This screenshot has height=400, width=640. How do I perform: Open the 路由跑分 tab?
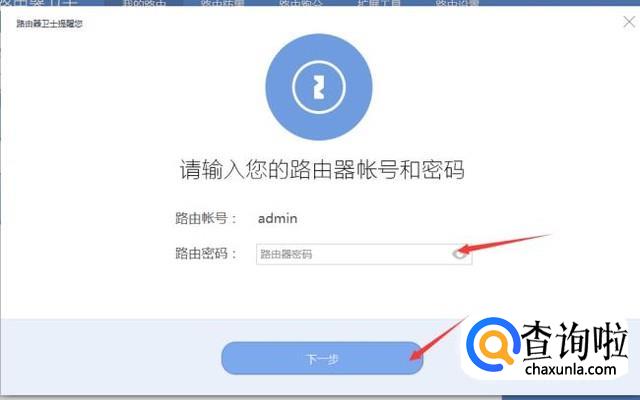pyautogui.click(x=300, y=3)
